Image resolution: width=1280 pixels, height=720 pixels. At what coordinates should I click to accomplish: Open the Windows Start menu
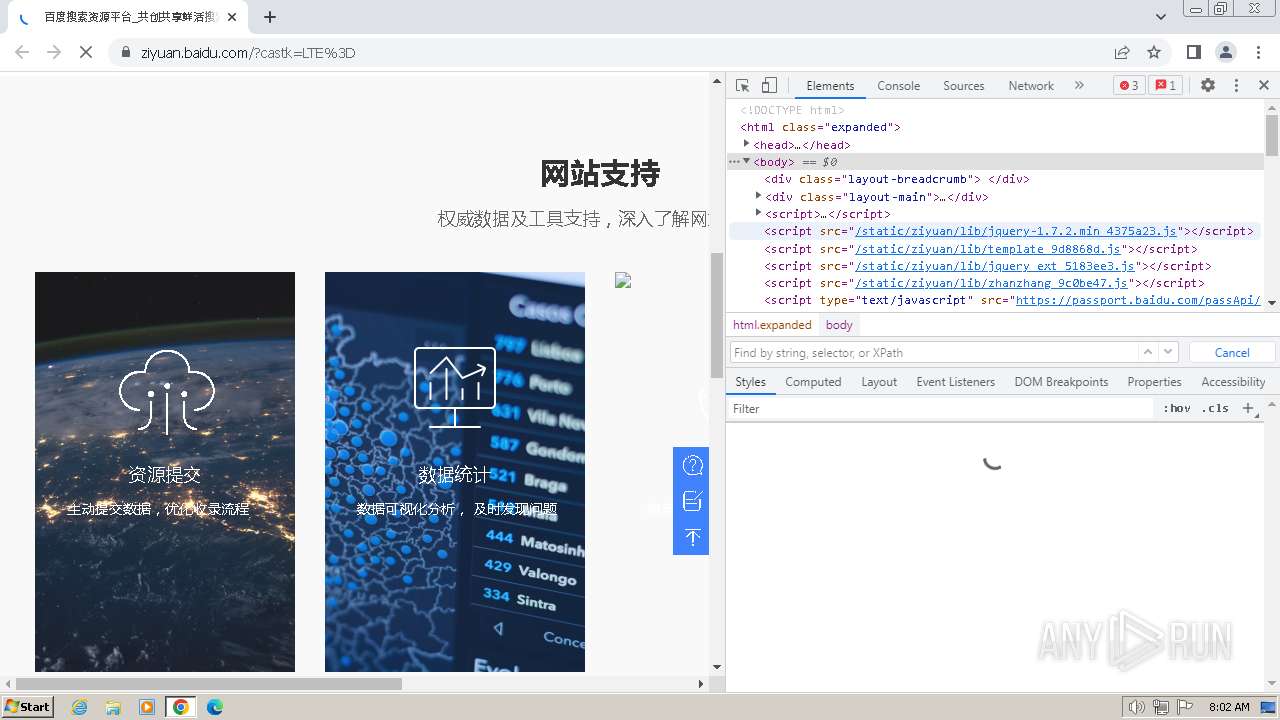tap(28, 707)
